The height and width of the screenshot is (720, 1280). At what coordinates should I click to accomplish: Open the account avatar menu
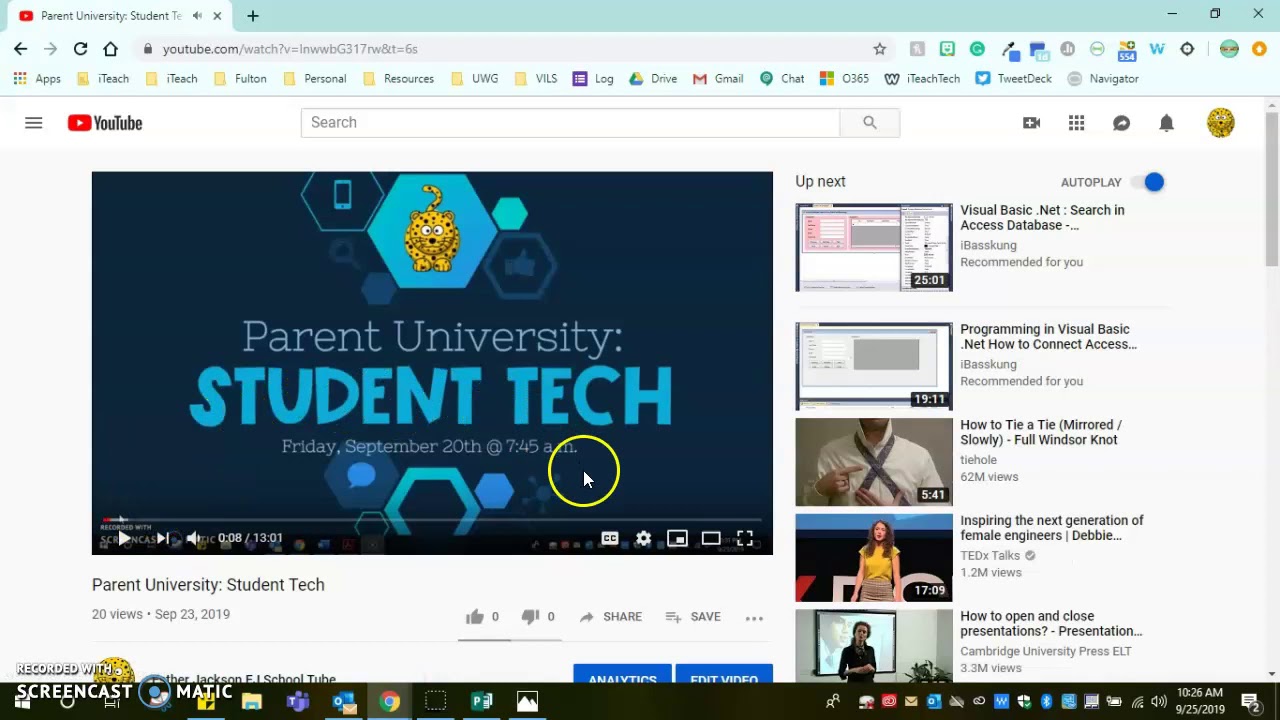pos(1220,123)
